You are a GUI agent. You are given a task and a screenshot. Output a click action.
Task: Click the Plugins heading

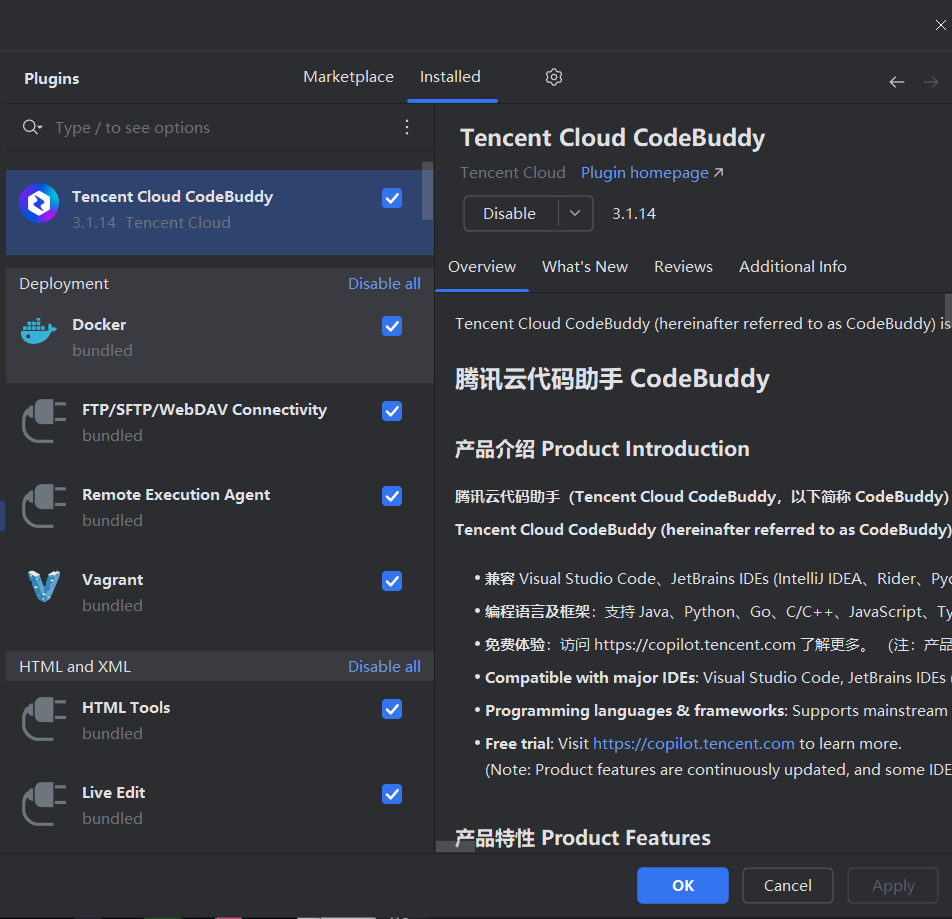click(52, 79)
